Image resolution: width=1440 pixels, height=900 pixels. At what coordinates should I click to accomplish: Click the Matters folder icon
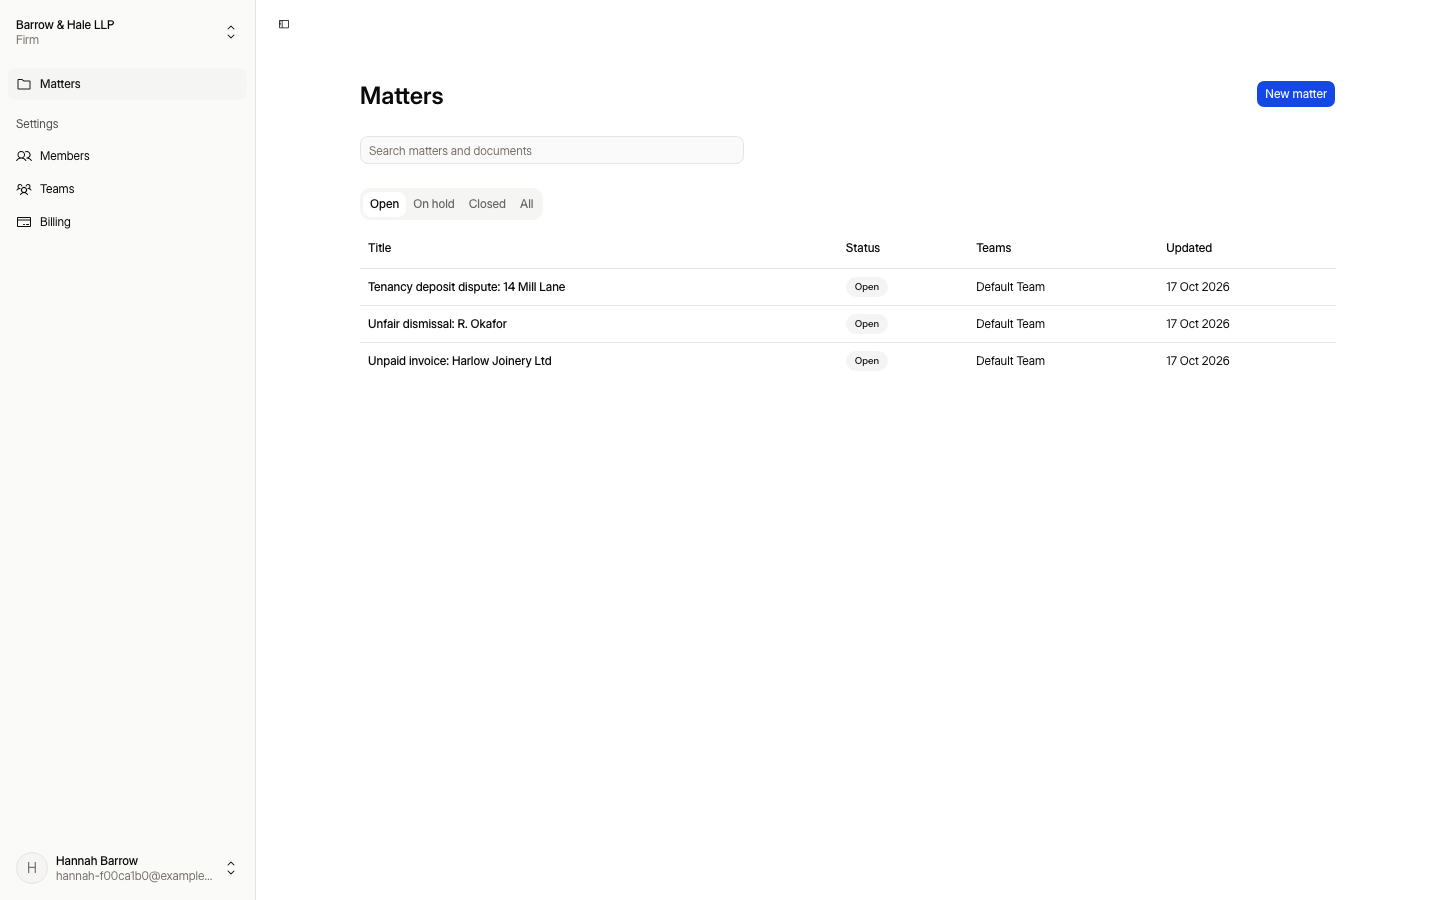(x=24, y=84)
